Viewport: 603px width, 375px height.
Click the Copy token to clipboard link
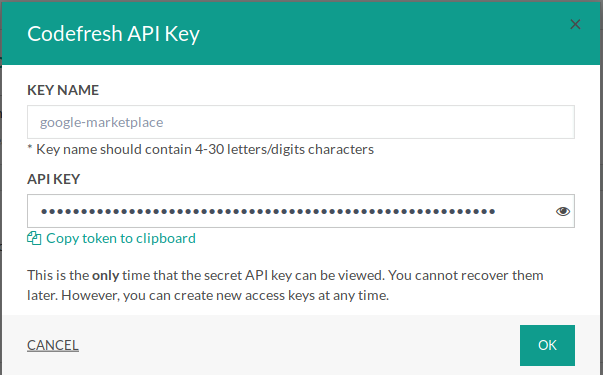pos(121,238)
